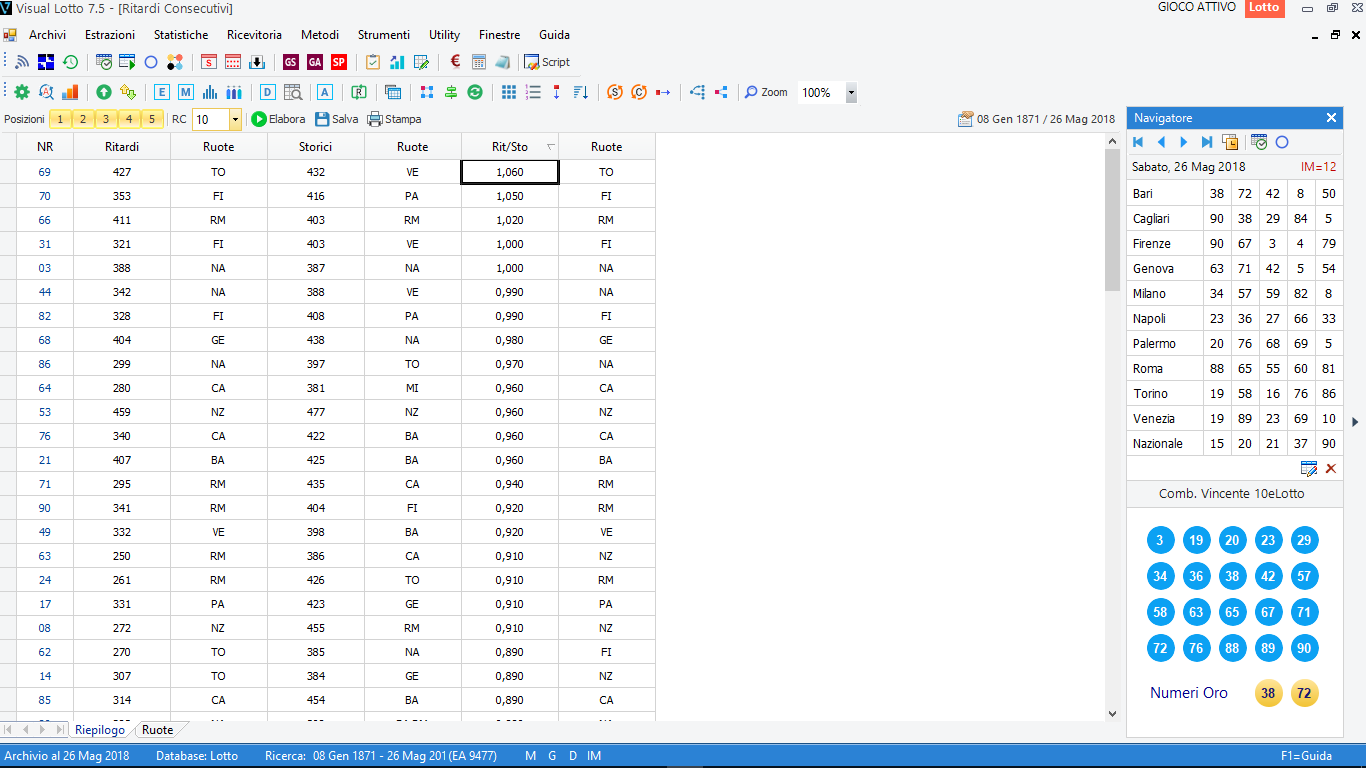Viewport: 1366px width, 768px height.
Task: Toggle Posizioni button 4
Action: [x=129, y=119]
